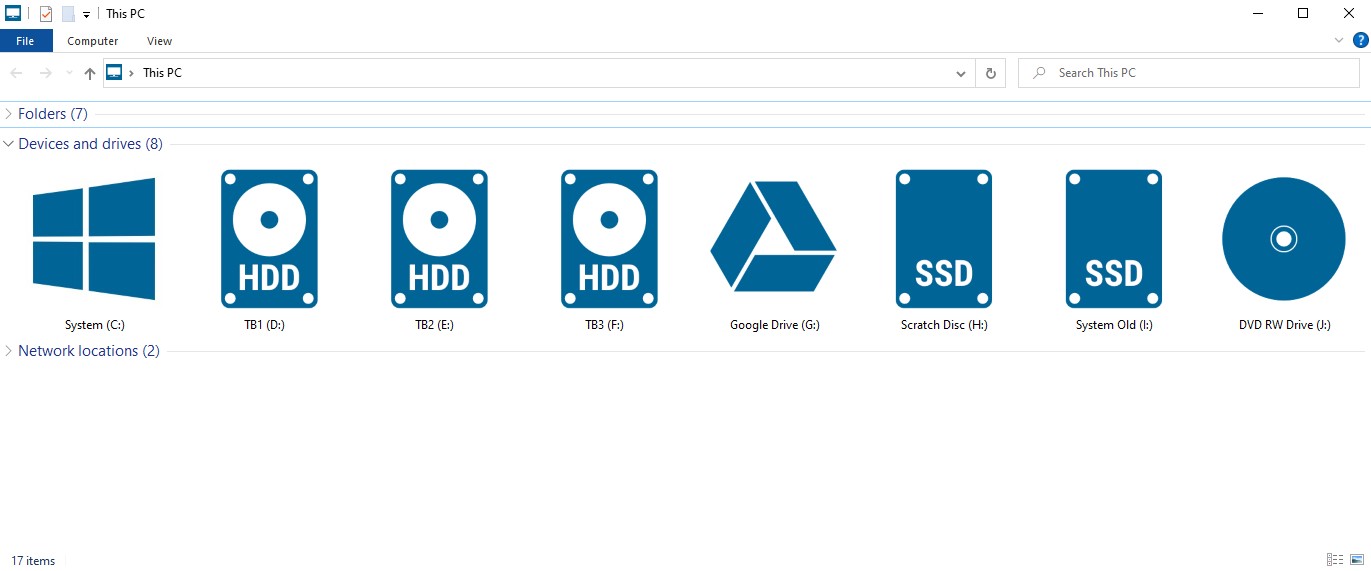
Task: Expand the ribbon with the chevron
Action: (x=1340, y=40)
